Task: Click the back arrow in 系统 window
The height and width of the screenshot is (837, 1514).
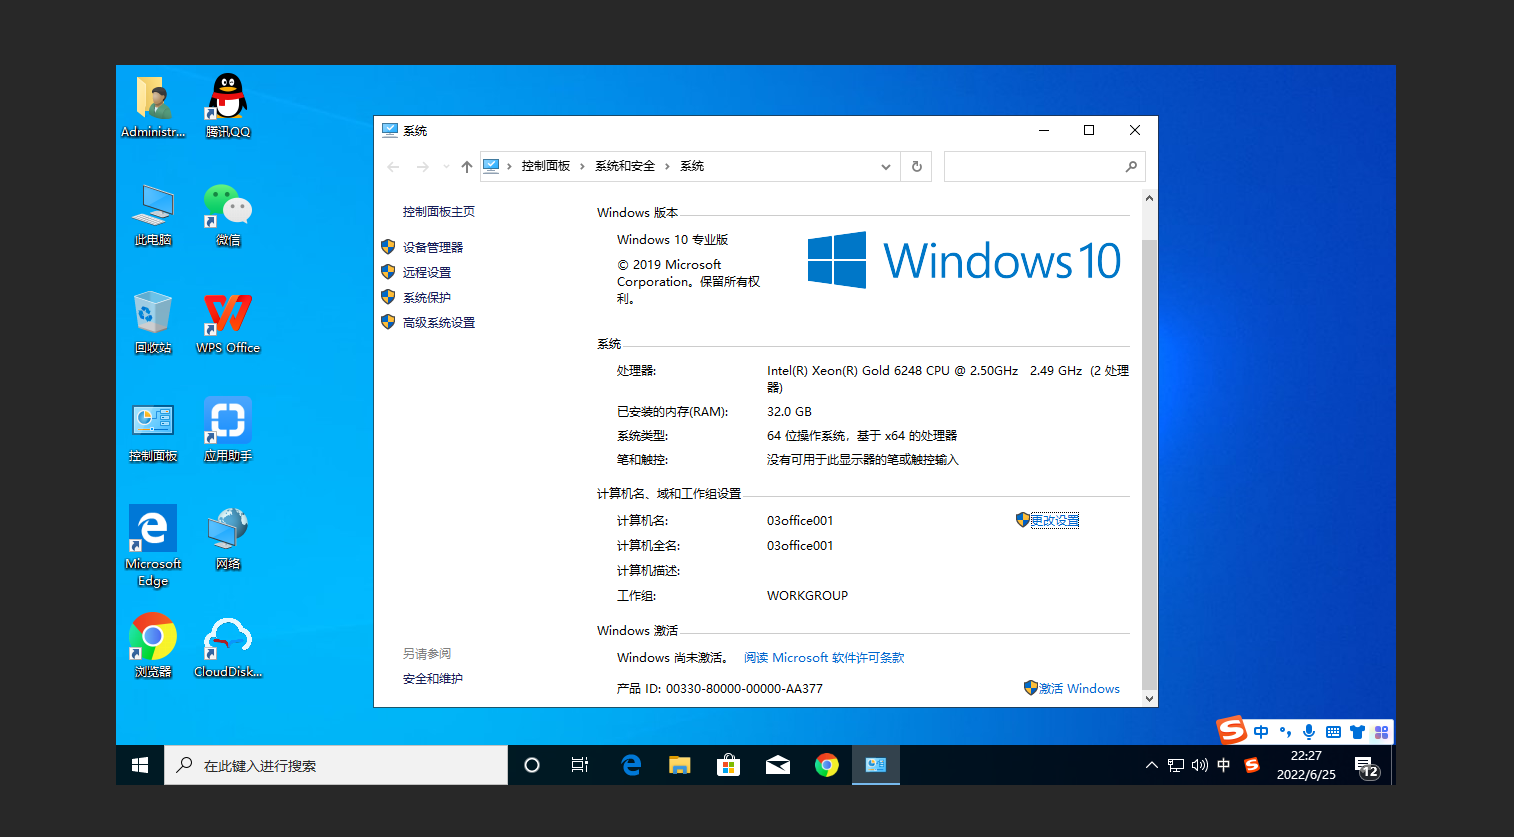Action: [393, 167]
